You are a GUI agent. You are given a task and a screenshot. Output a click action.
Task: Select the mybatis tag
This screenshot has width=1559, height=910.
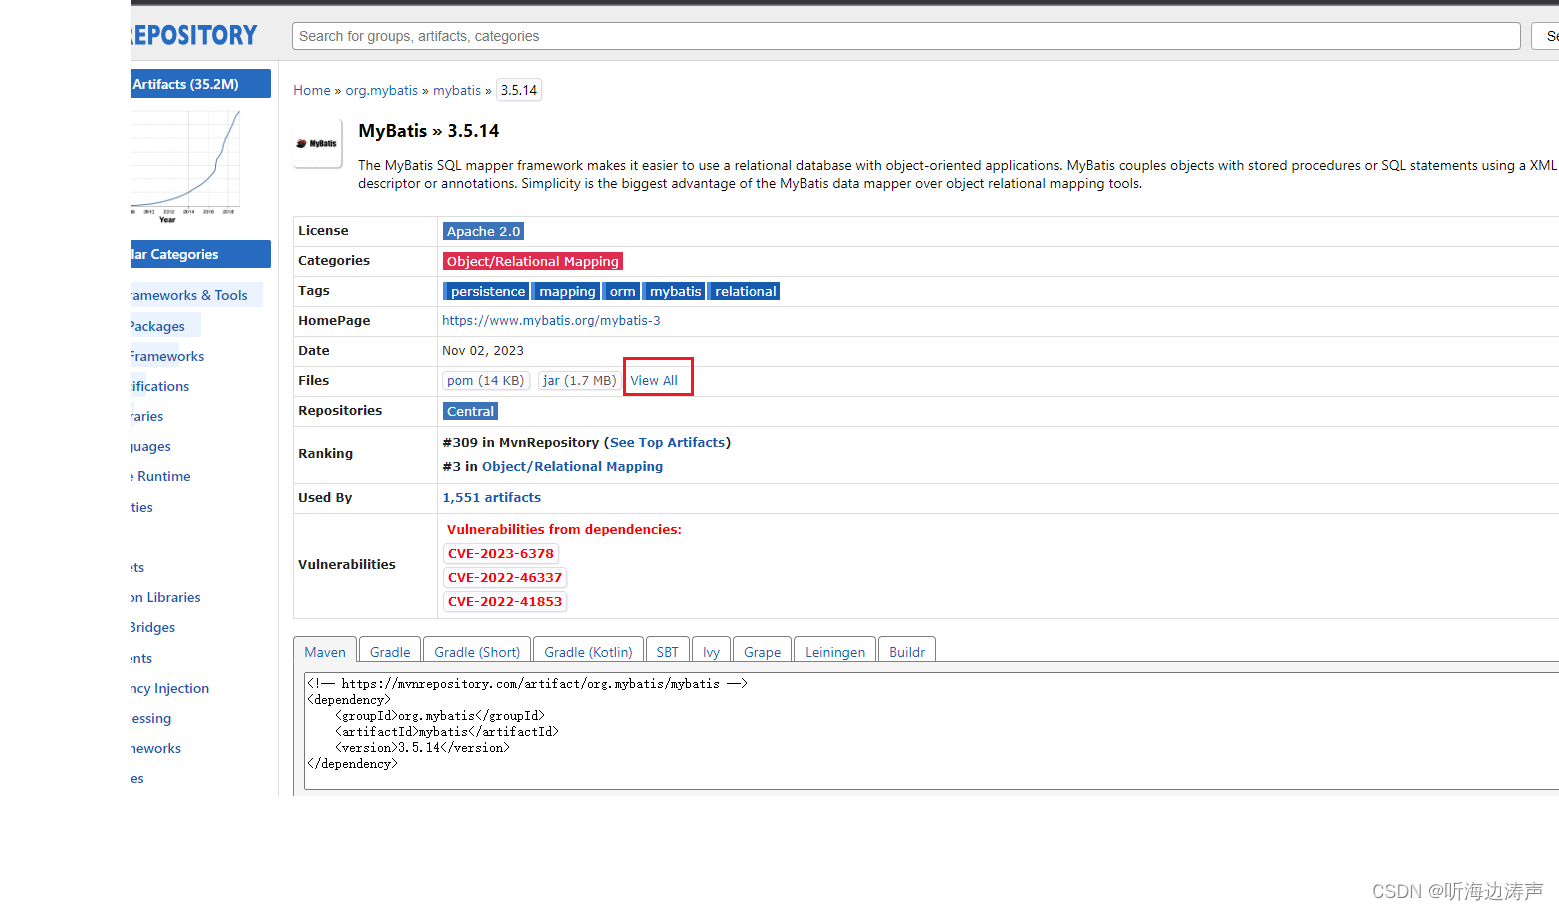675,291
